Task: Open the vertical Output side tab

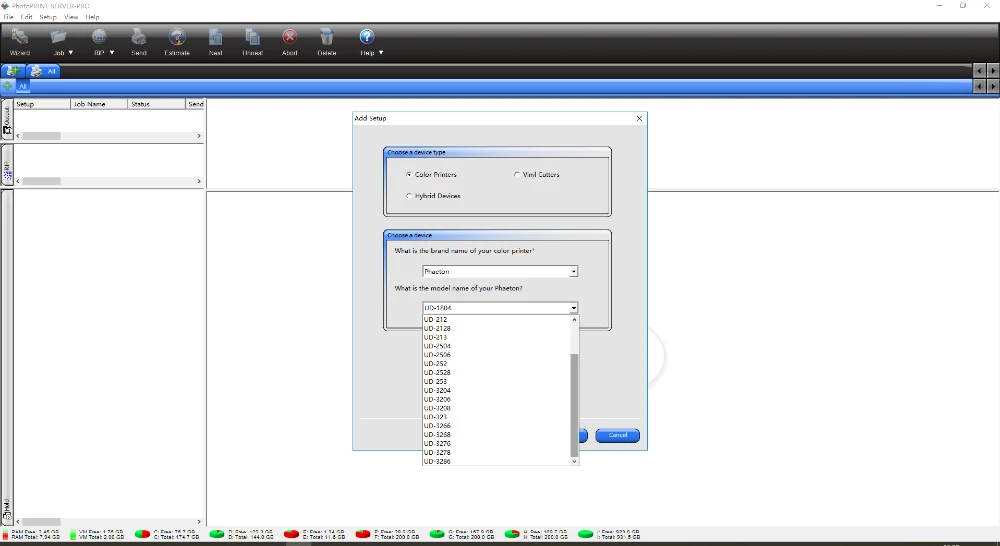Action: 7,119
